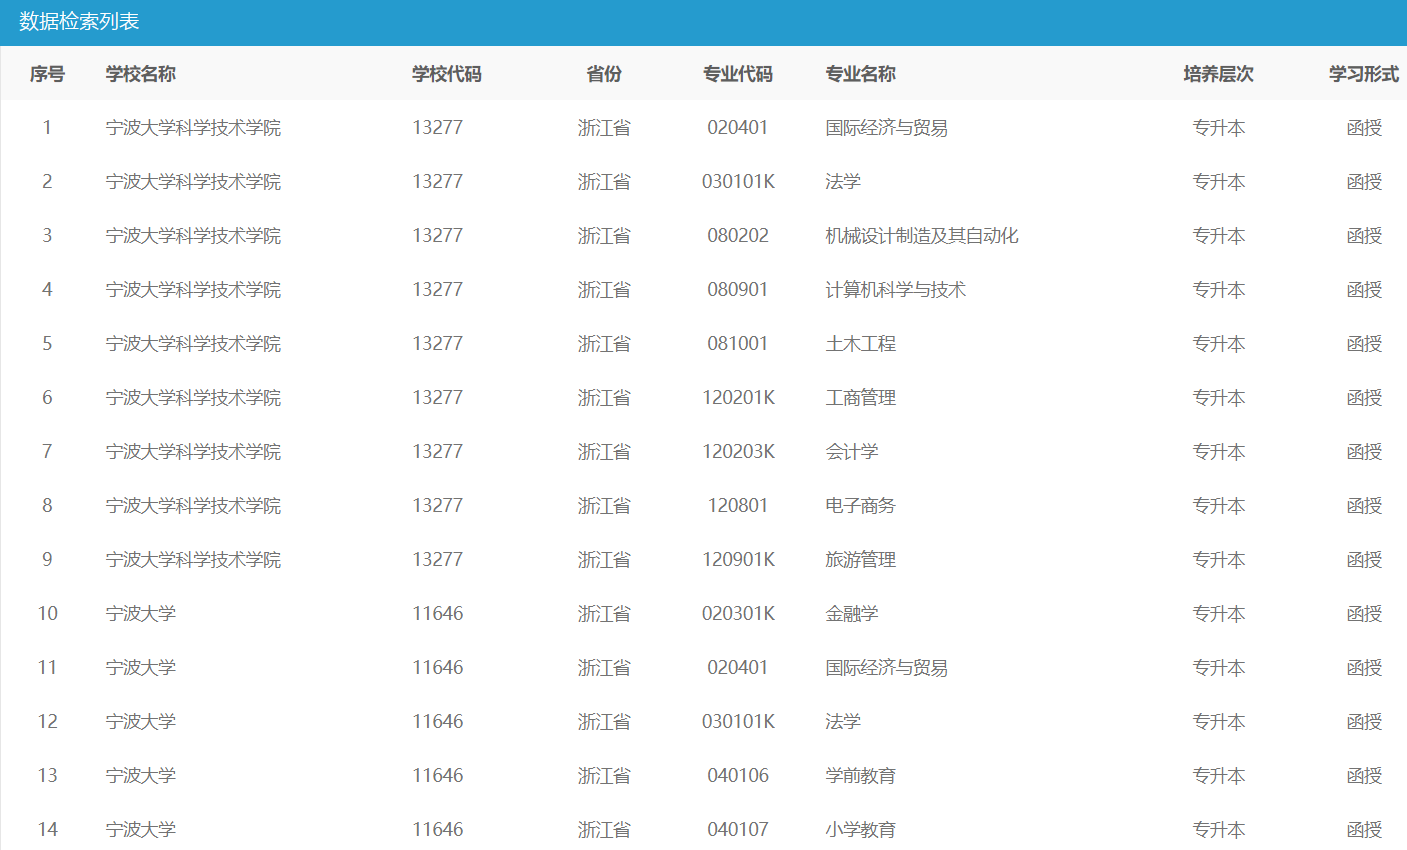Screen dimensions: 1407x850
Task: Click major code 081001
Action: click(x=738, y=344)
